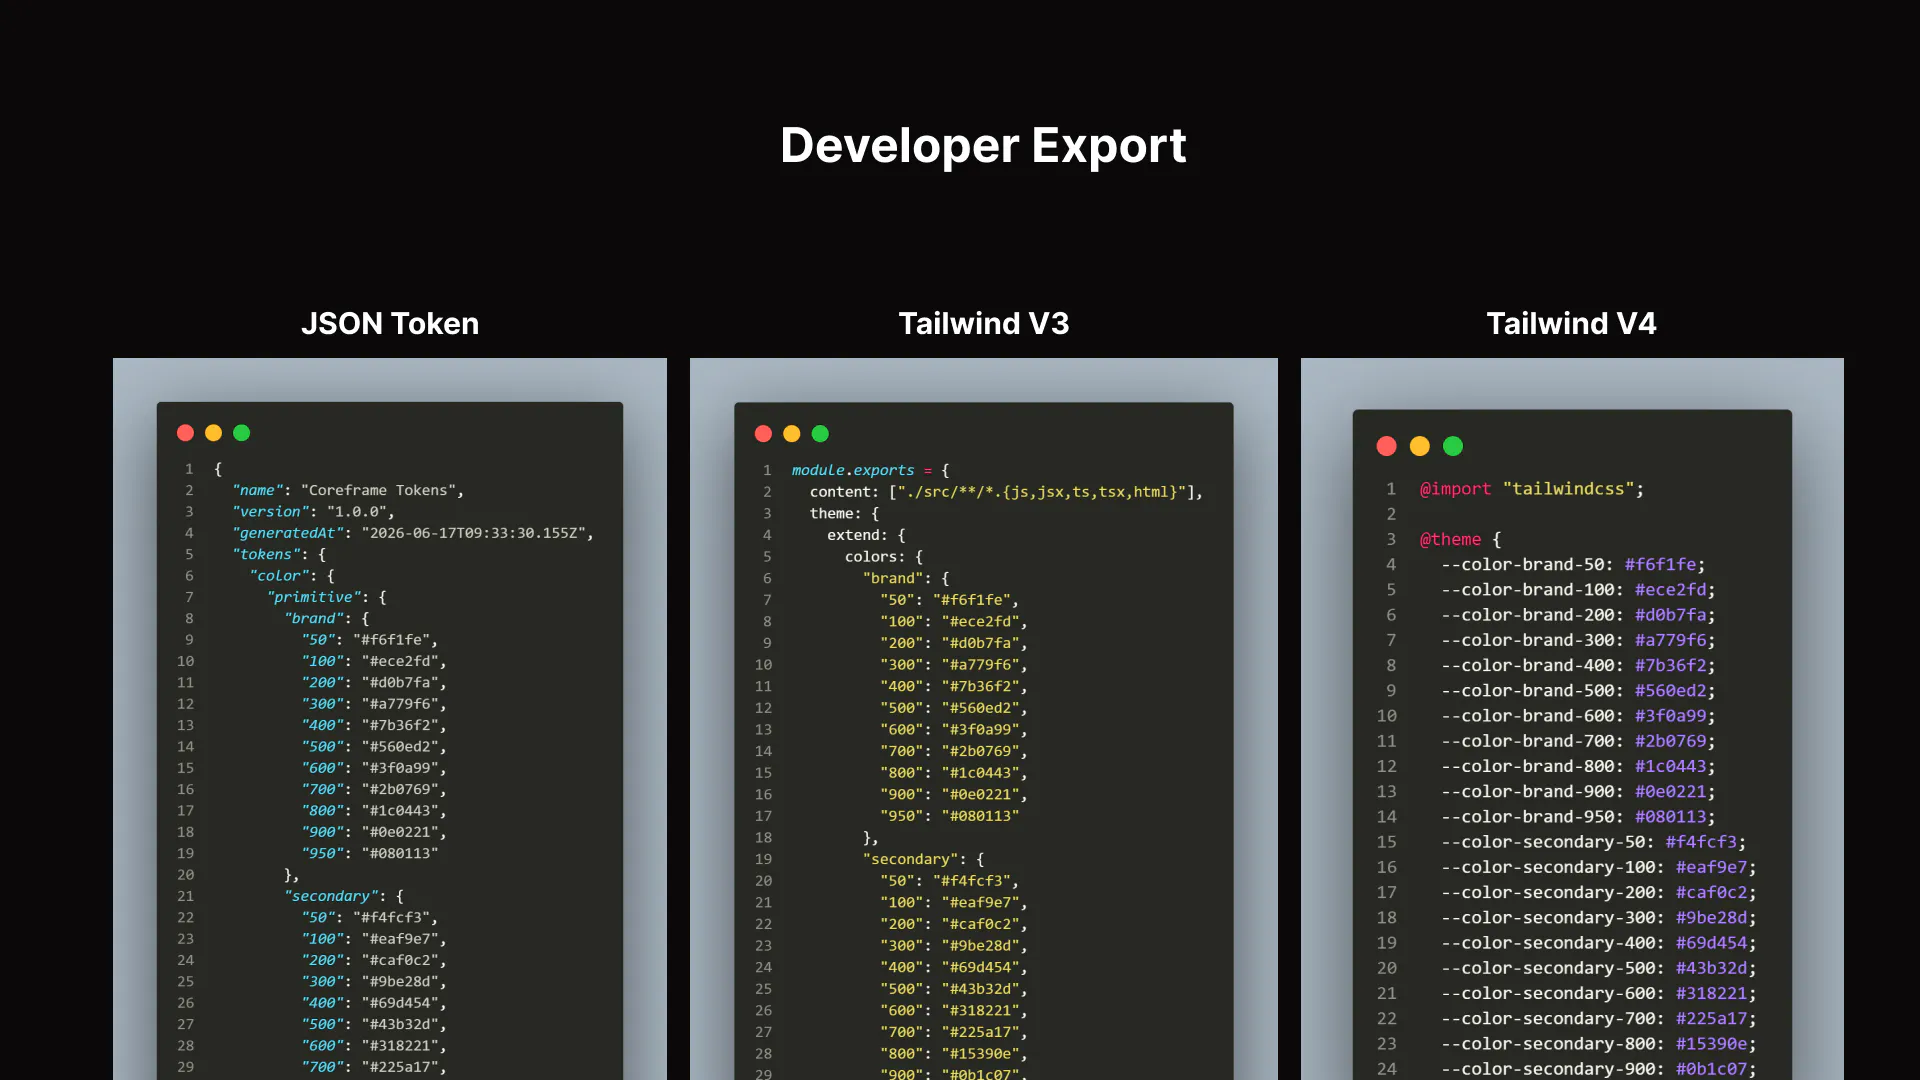This screenshot has width=1920, height=1080.
Task: Click the "color": { line in JSON
Action: click(x=292, y=576)
